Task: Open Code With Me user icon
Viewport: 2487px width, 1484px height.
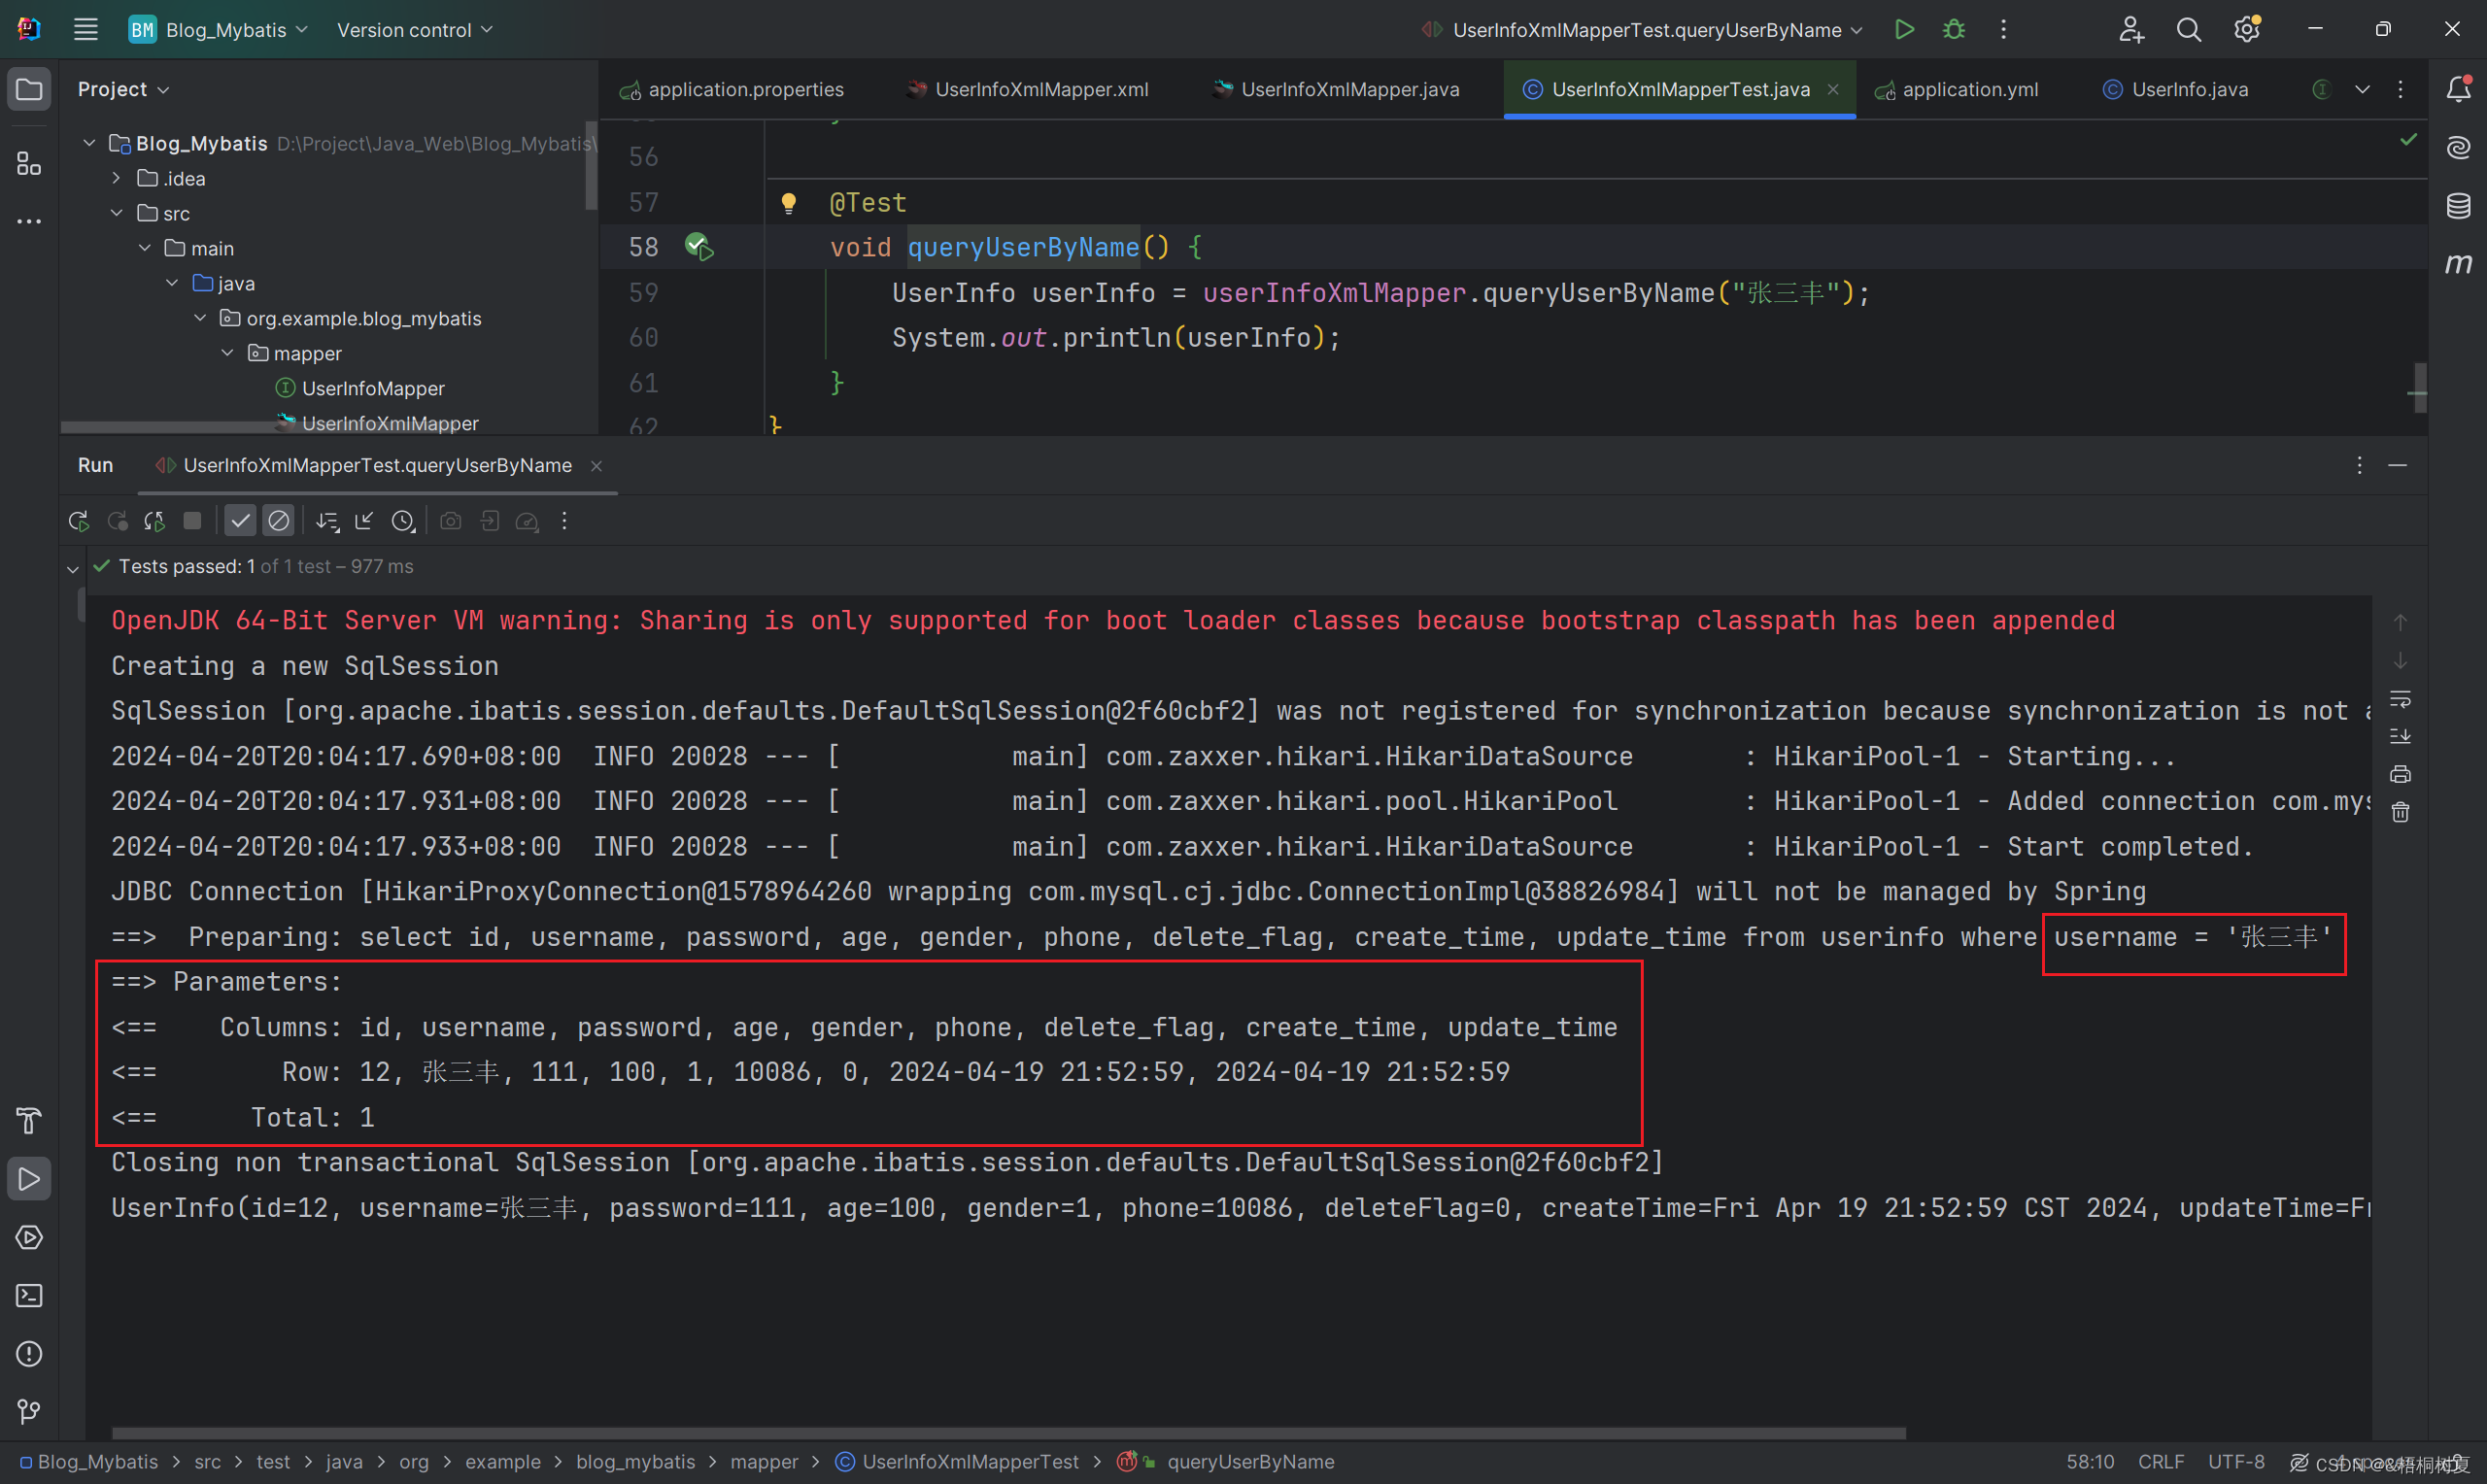Action: (x=2131, y=30)
